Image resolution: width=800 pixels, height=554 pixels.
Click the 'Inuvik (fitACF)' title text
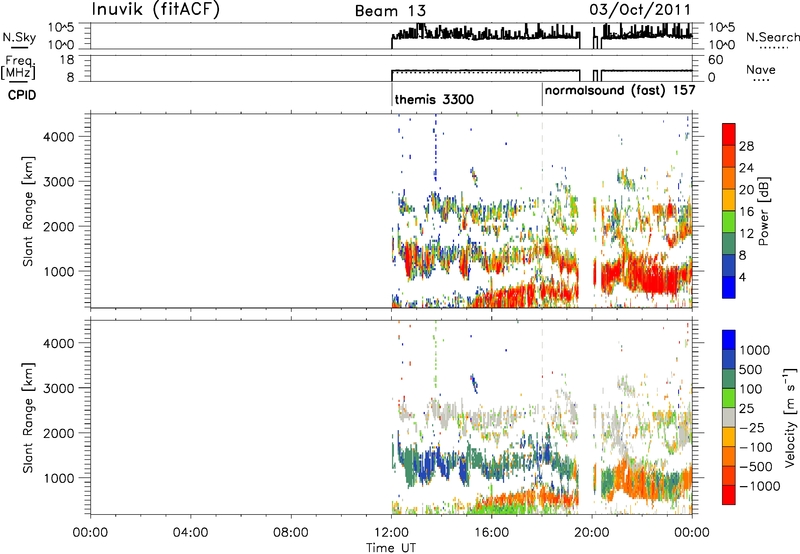point(156,10)
